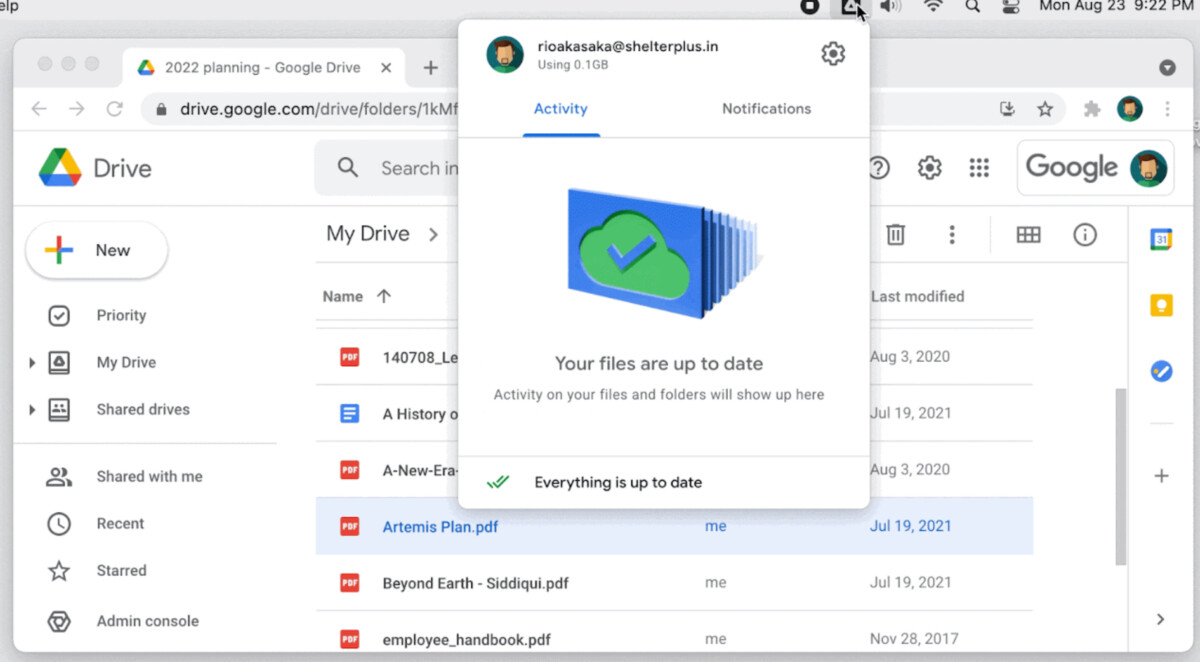Open macOS Control Center
The image size is (1200, 662).
coord(1011,7)
